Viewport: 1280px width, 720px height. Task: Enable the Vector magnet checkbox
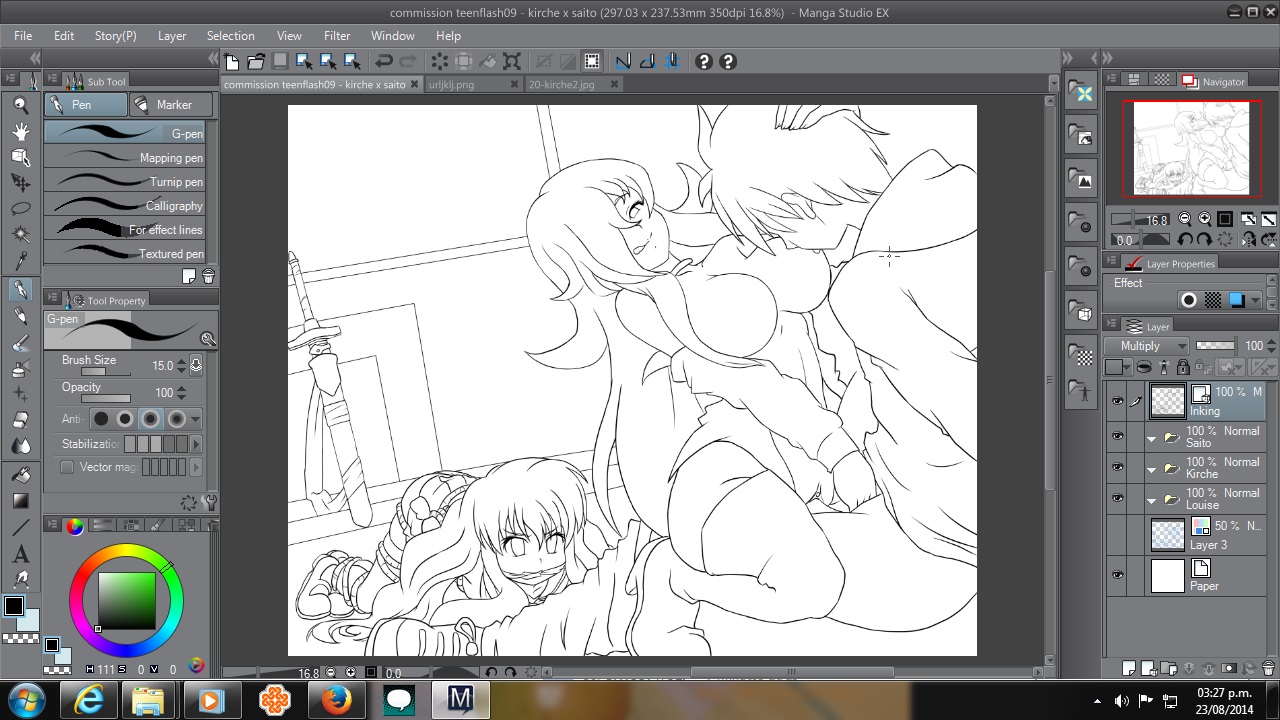click(x=67, y=467)
